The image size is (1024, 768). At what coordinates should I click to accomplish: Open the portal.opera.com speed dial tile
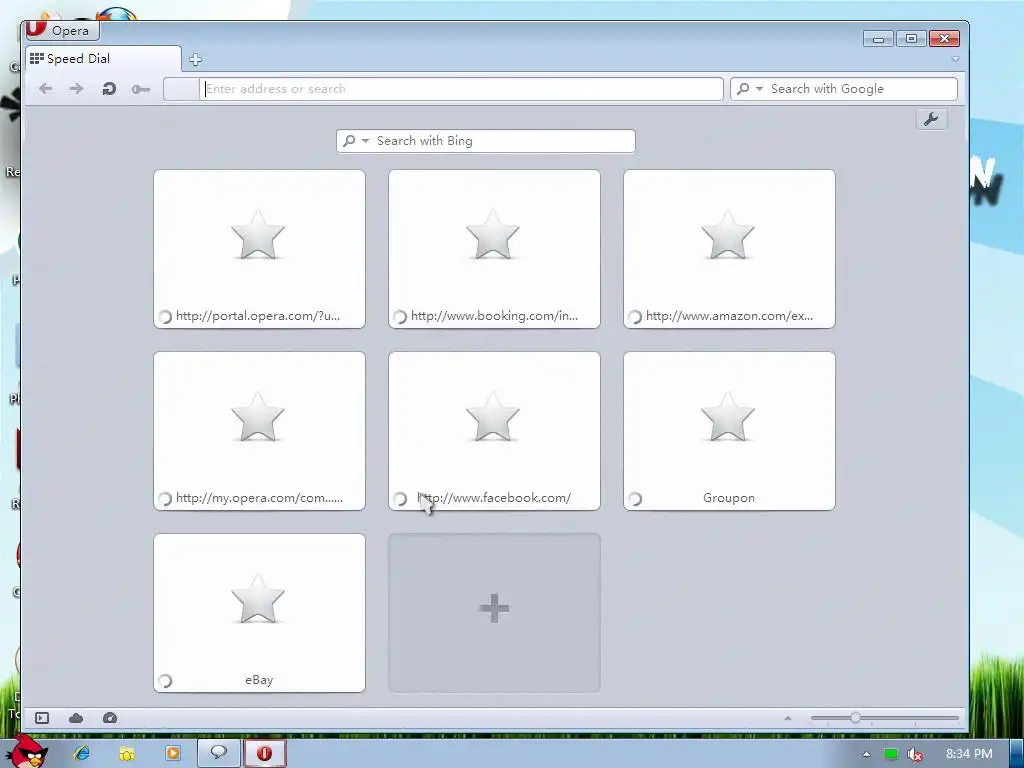coord(259,249)
